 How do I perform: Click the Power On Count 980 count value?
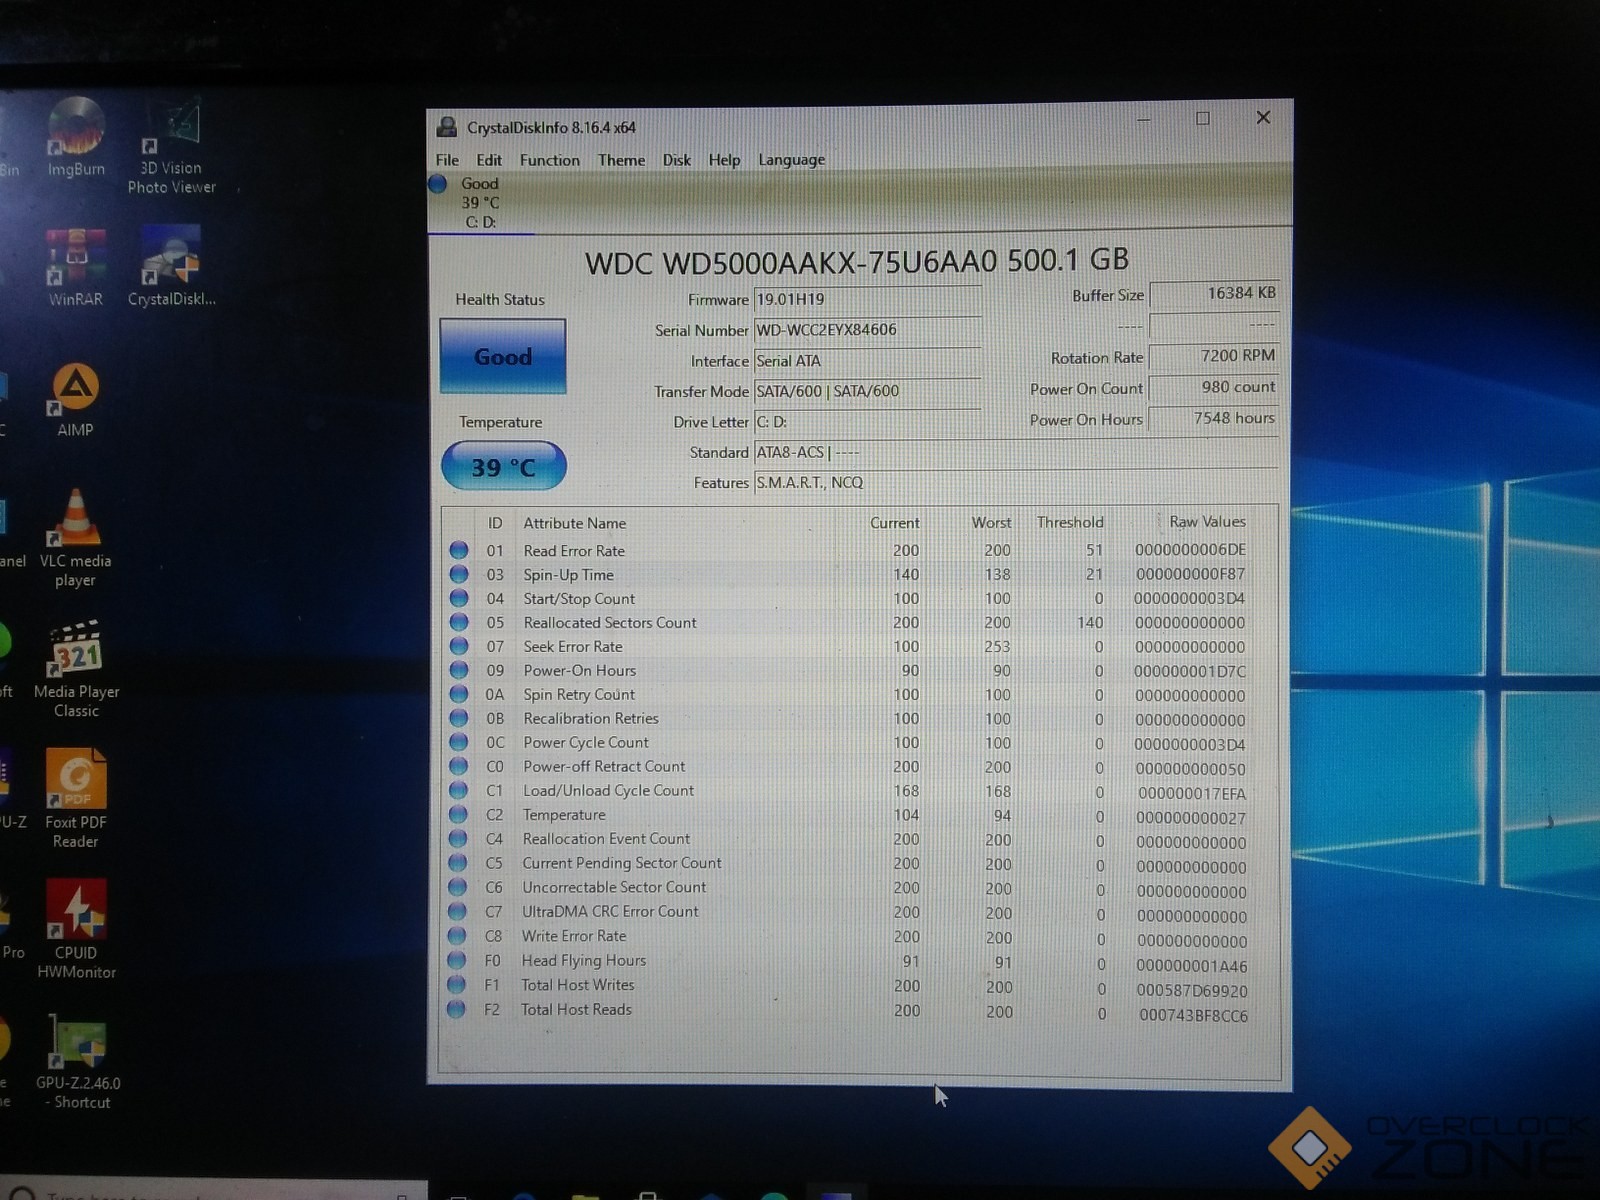[x=1214, y=387]
